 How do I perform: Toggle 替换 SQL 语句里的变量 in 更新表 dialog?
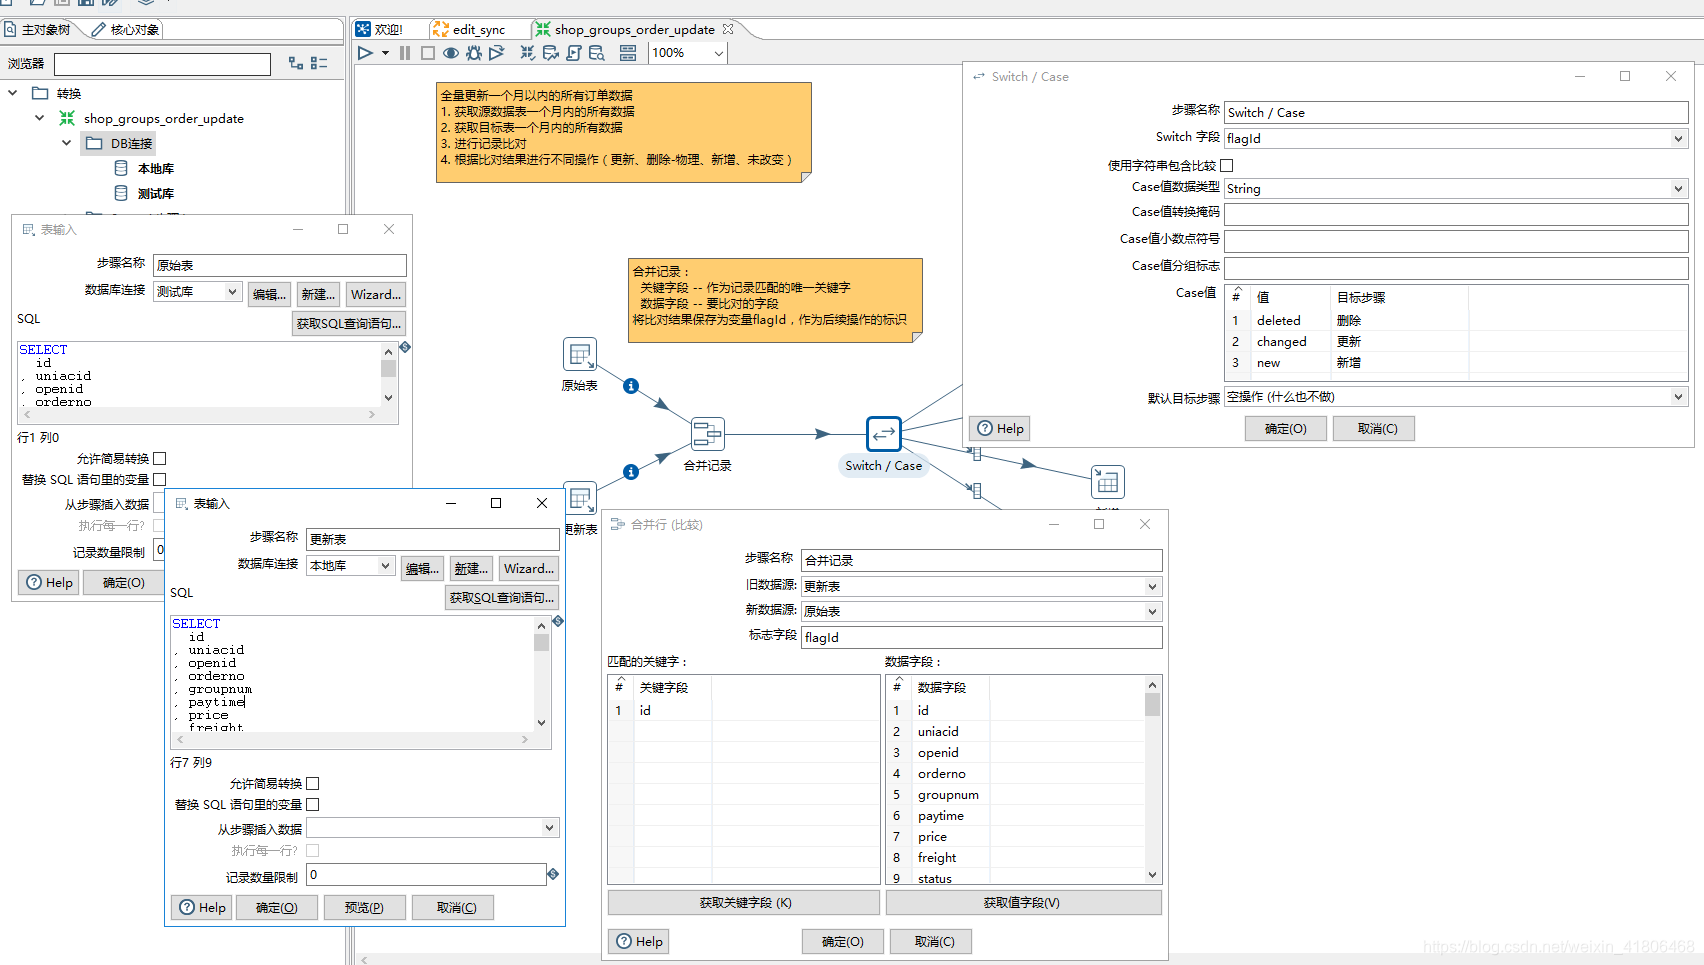(x=313, y=805)
